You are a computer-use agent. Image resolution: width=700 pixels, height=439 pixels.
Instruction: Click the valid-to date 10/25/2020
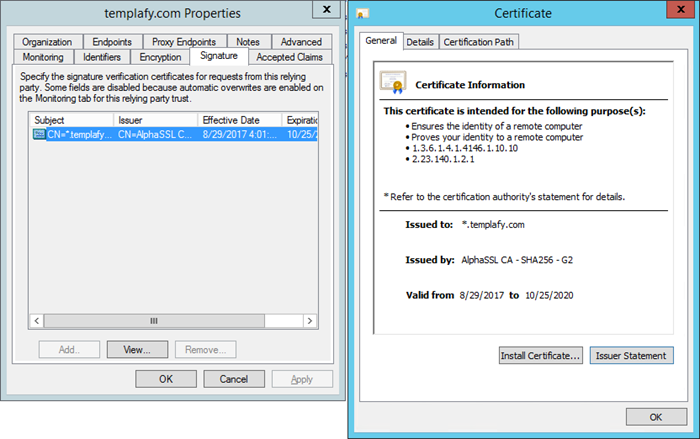pos(549,295)
